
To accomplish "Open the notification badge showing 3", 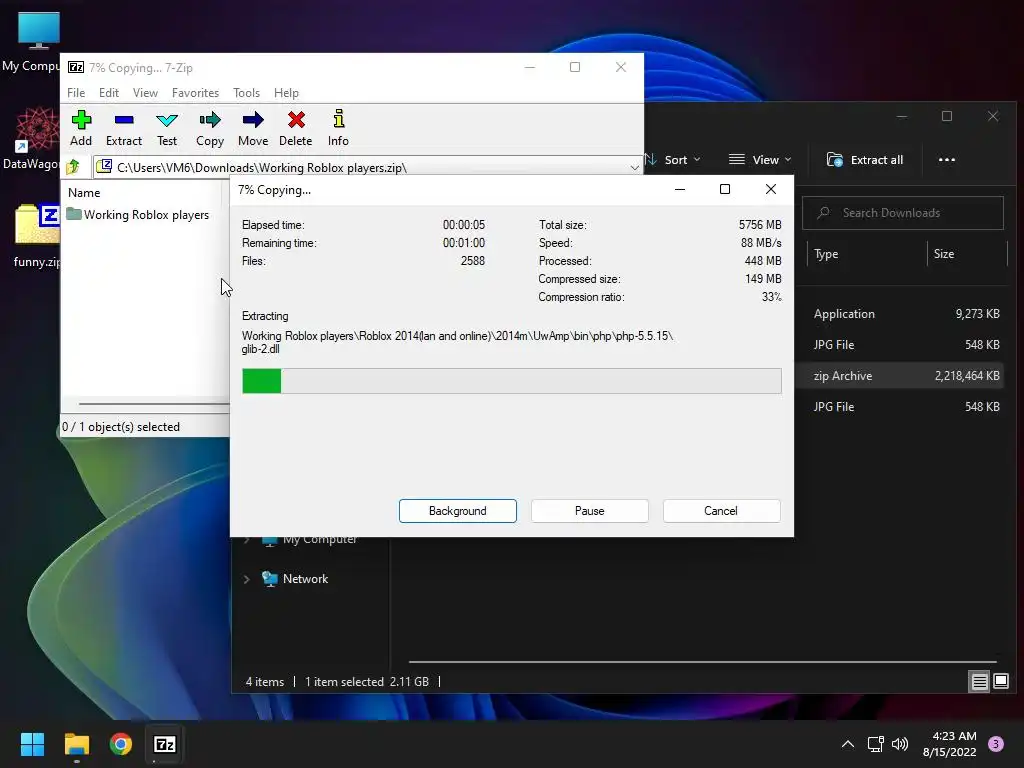I will 996,744.
